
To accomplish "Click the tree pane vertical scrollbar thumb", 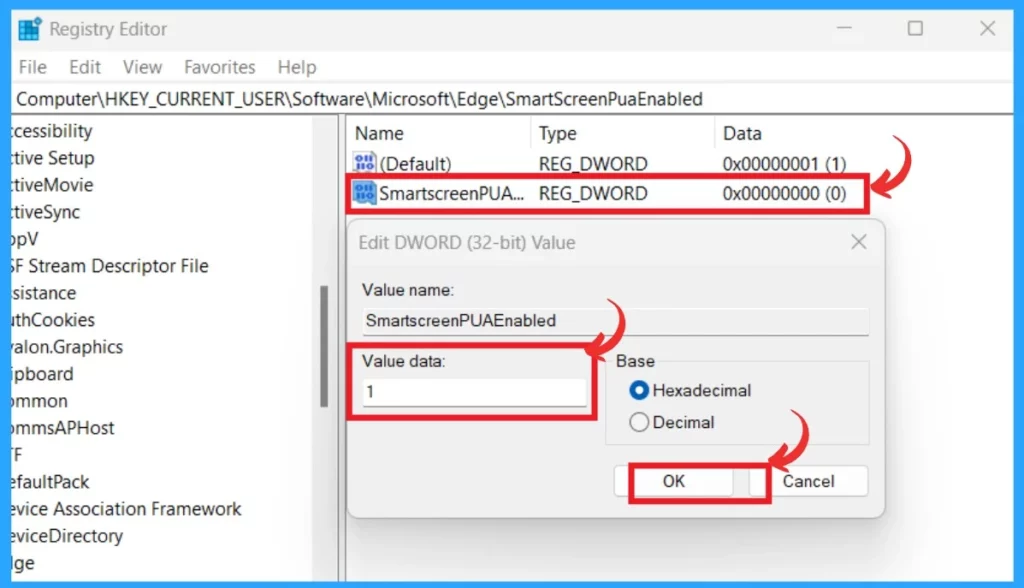I will click(324, 346).
